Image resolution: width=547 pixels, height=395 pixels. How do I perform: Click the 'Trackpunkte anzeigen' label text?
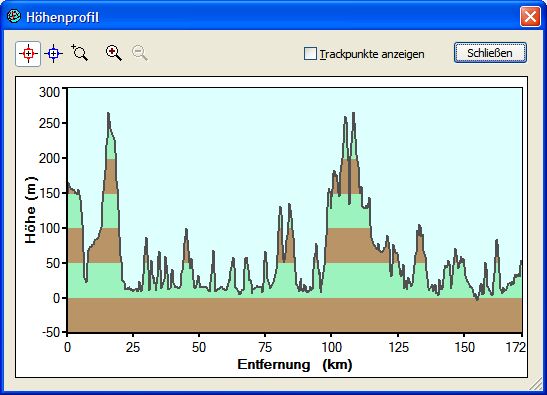[372, 54]
